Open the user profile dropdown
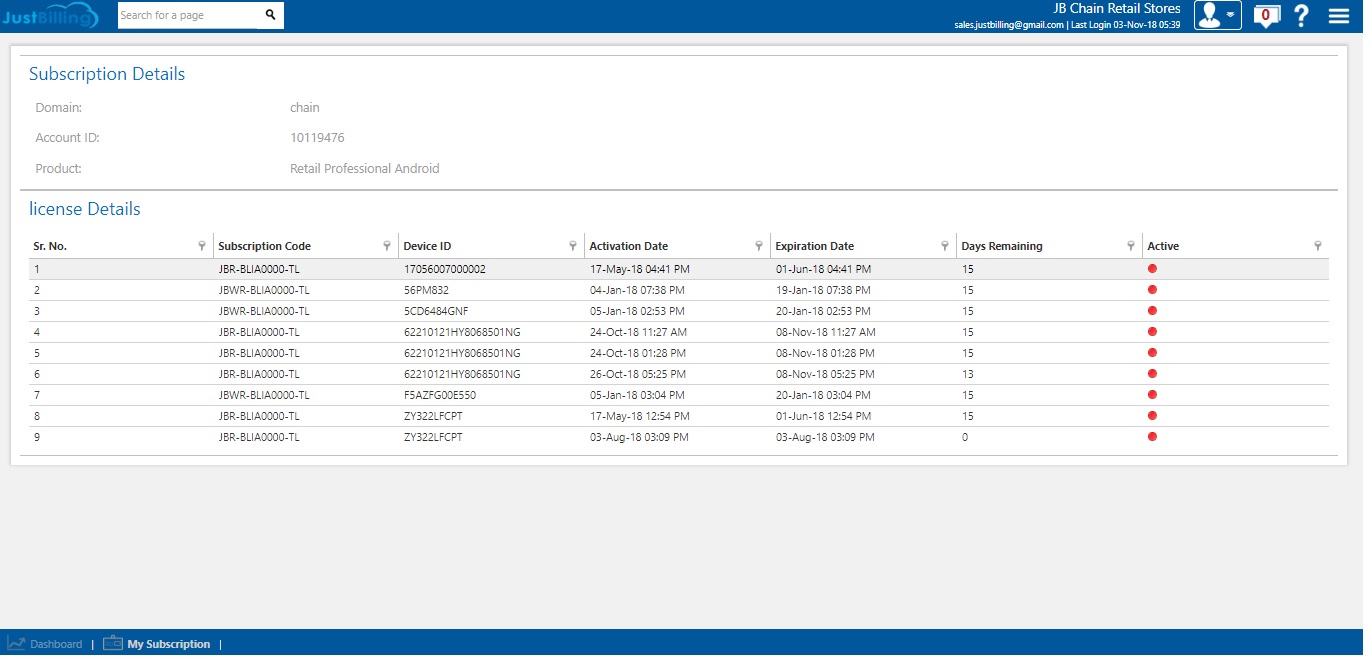The image size is (1372, 660). 1217,15
